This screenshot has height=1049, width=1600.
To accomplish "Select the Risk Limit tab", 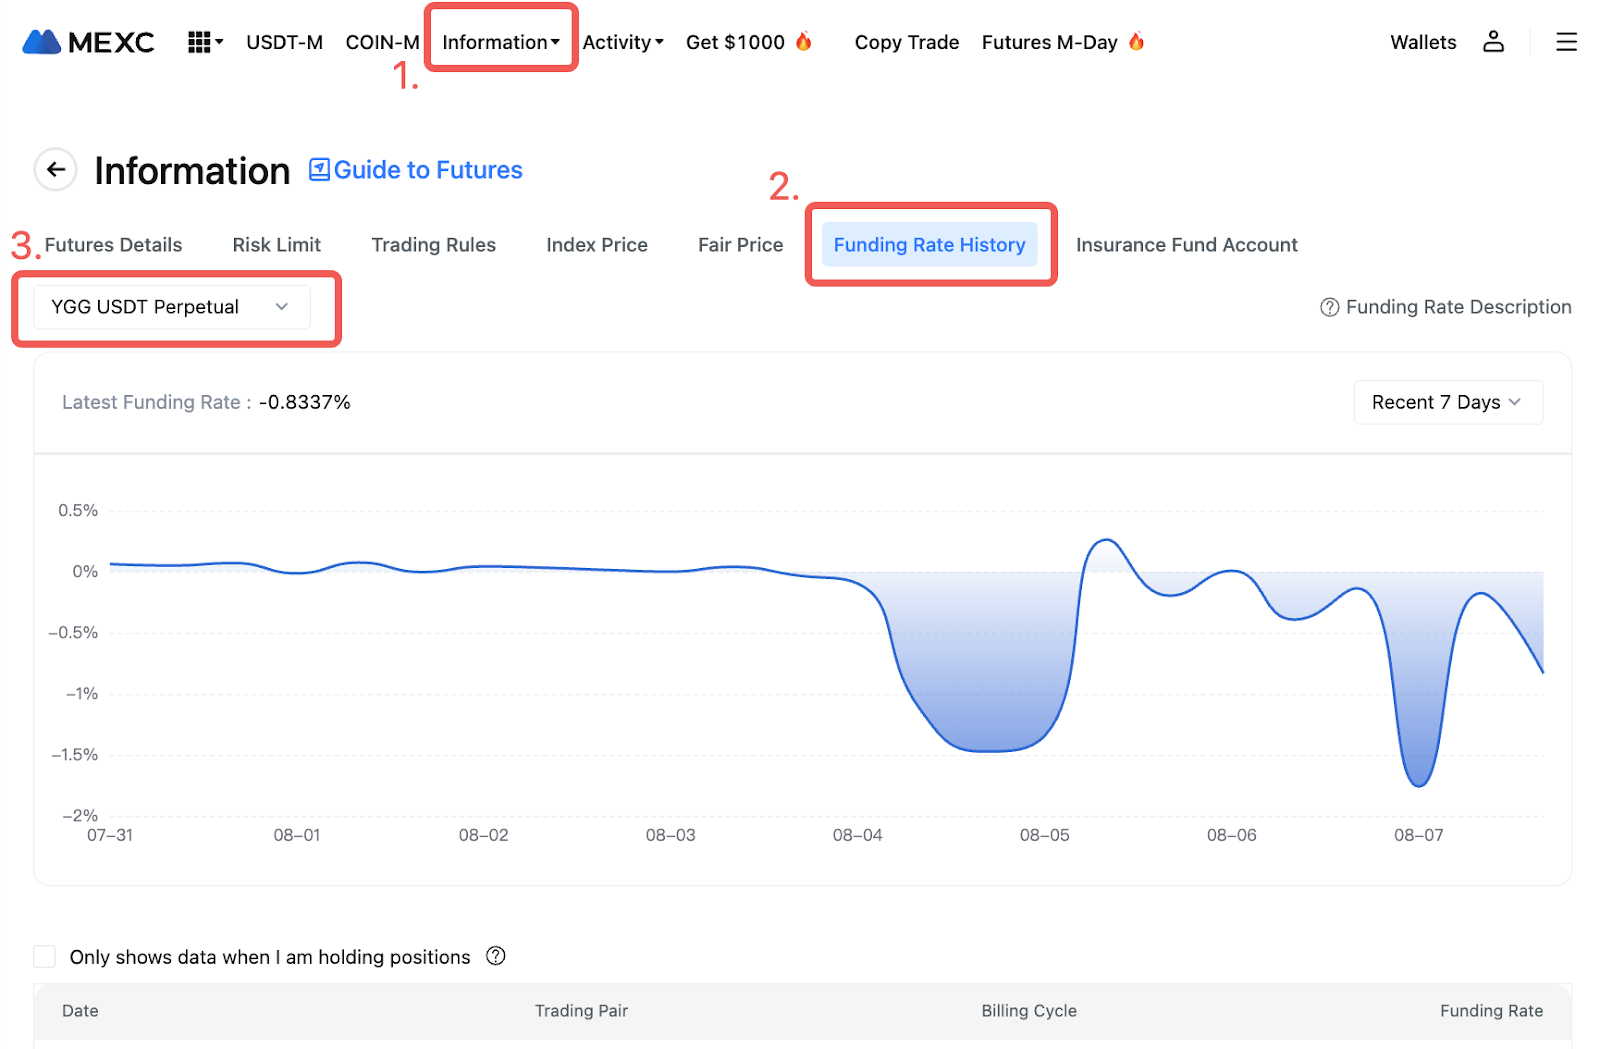I will tap(276, 245).
